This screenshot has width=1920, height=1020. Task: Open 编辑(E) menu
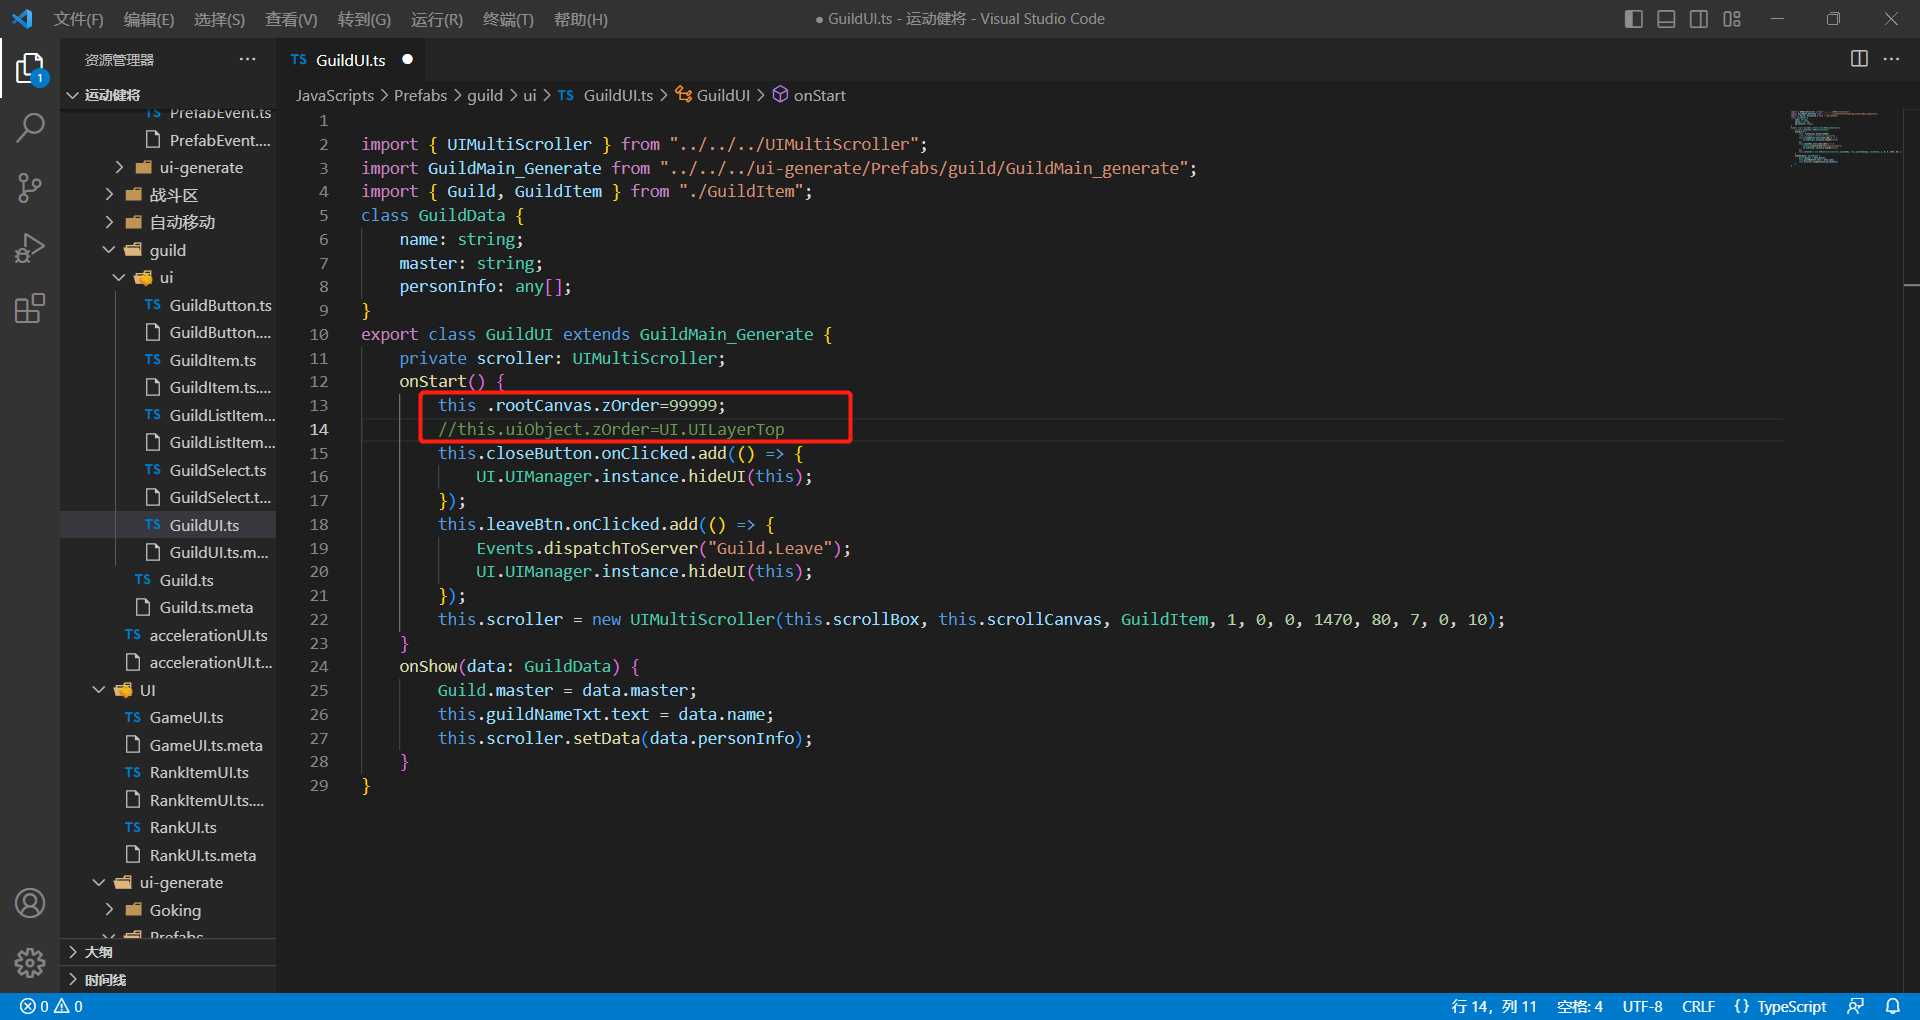click(x=148, y=19)
